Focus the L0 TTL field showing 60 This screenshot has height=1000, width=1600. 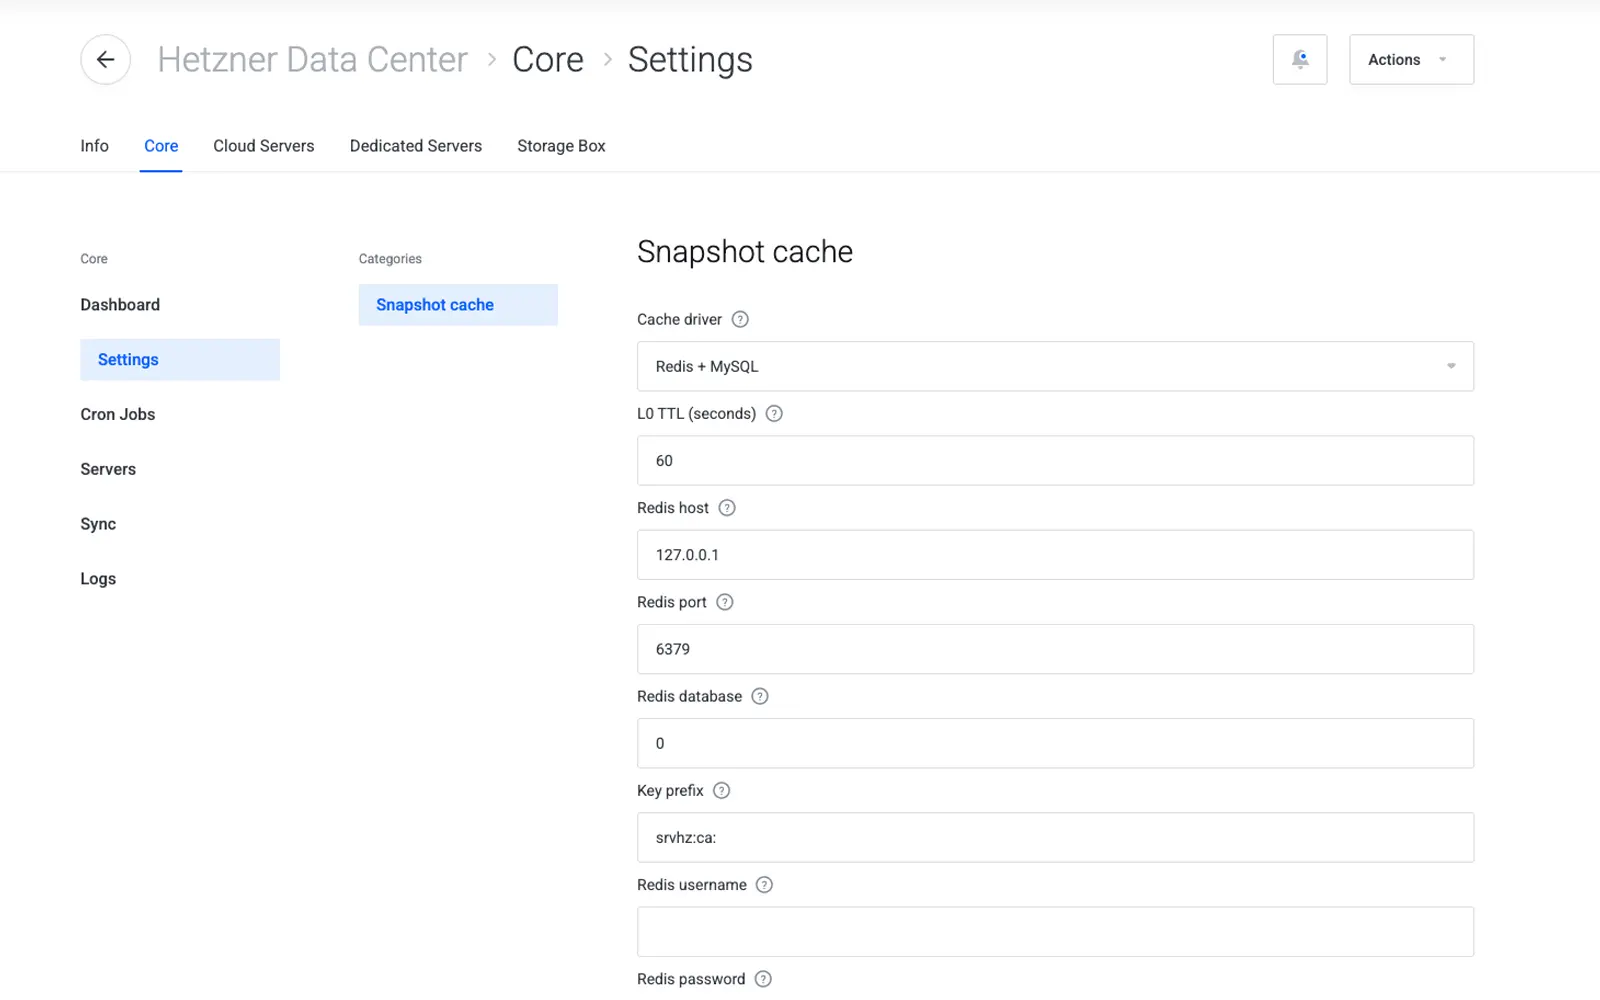point(1055,460)
